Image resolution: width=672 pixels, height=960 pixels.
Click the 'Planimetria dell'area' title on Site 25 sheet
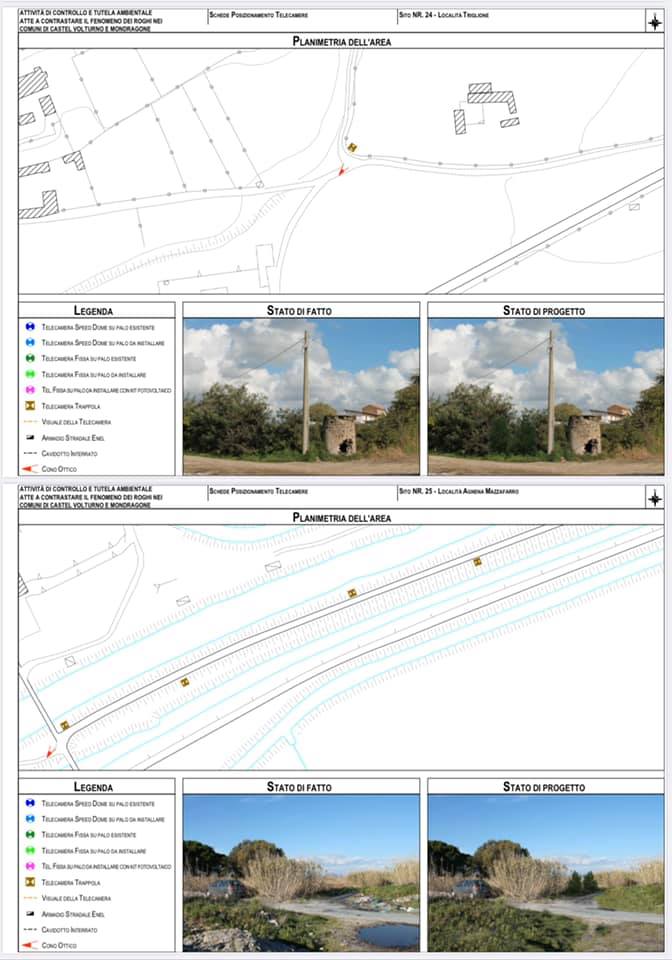341,517
